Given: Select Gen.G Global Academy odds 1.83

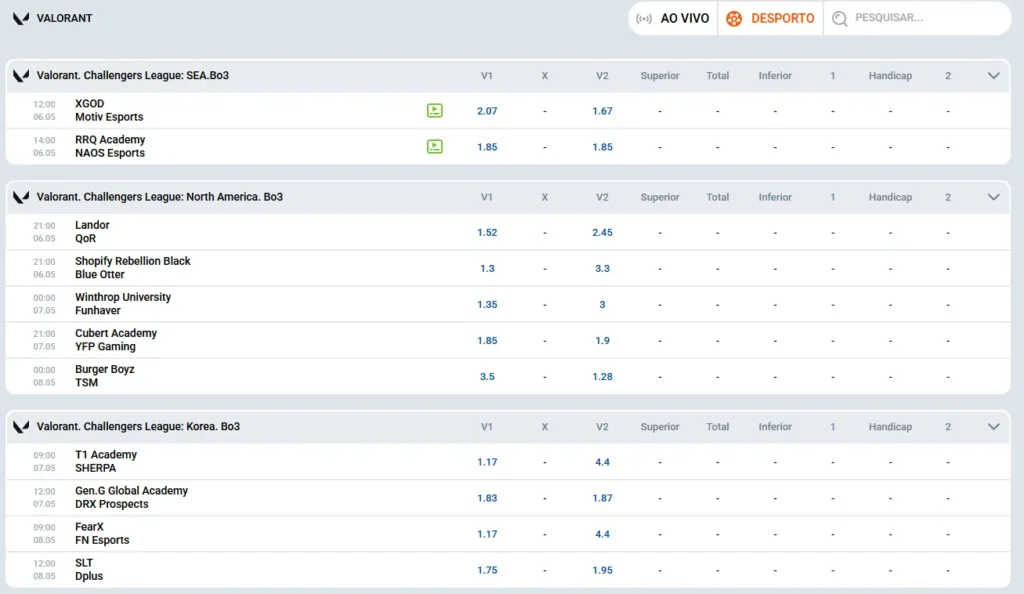Looking at the screenshot, I should pyautogui.click(x=487, y=498).
